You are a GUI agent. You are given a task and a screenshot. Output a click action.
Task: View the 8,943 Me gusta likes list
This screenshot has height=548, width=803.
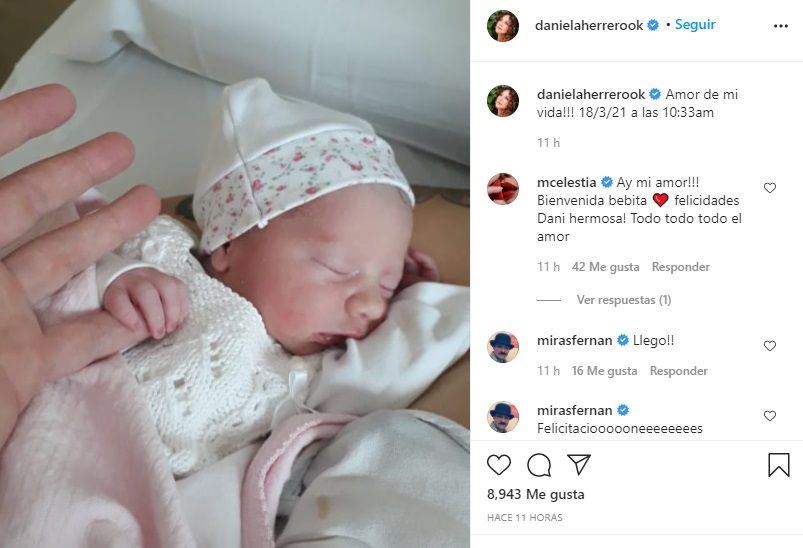pyautogui.click(x=536, y=494)
